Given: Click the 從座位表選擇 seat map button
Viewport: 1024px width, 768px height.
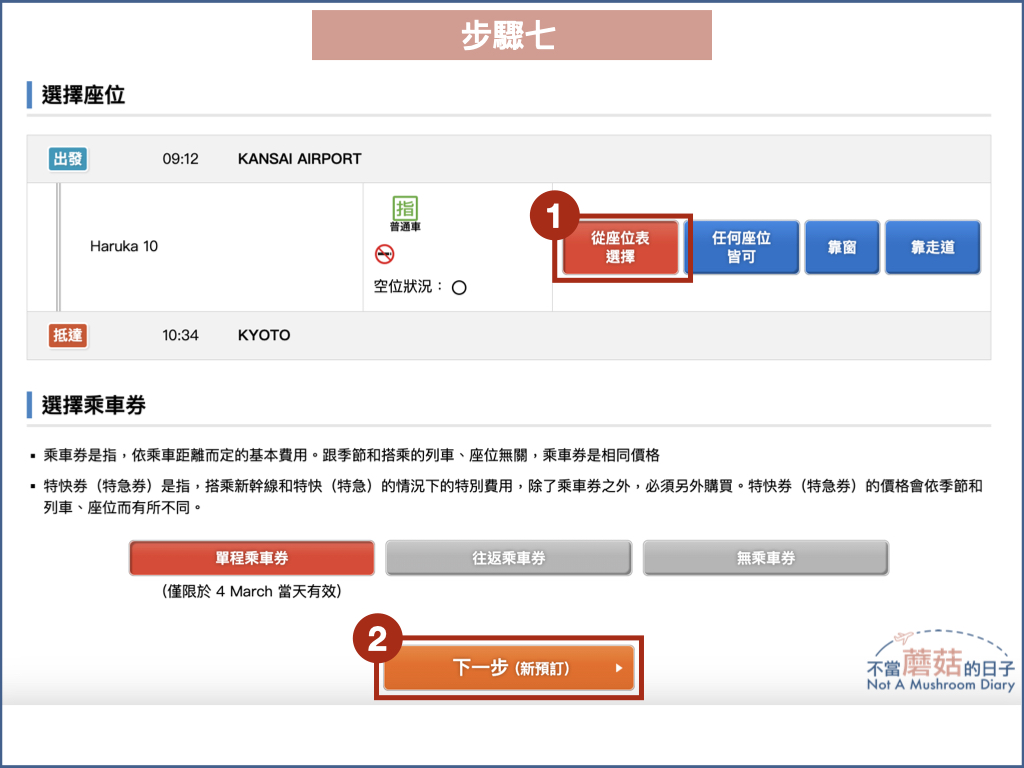Looking at the screenshot, I should pyautogui.click(x=621, y=247).
